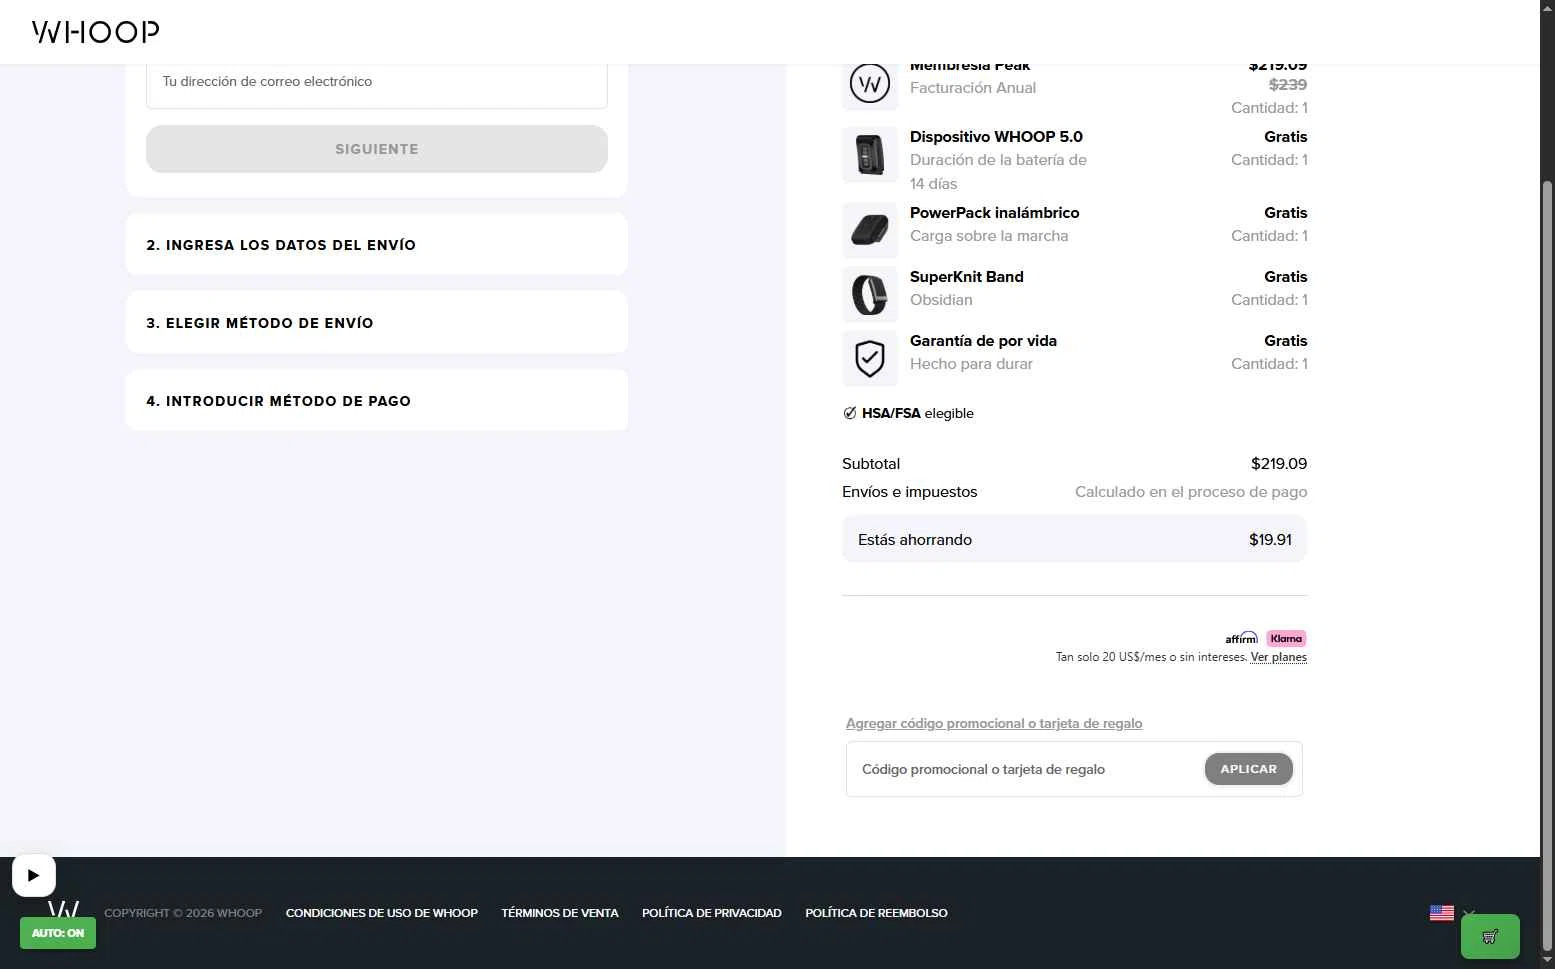Click Calculado en el proceso de pago text
Screen dimensions: 1555x969
pos(1191,492)
